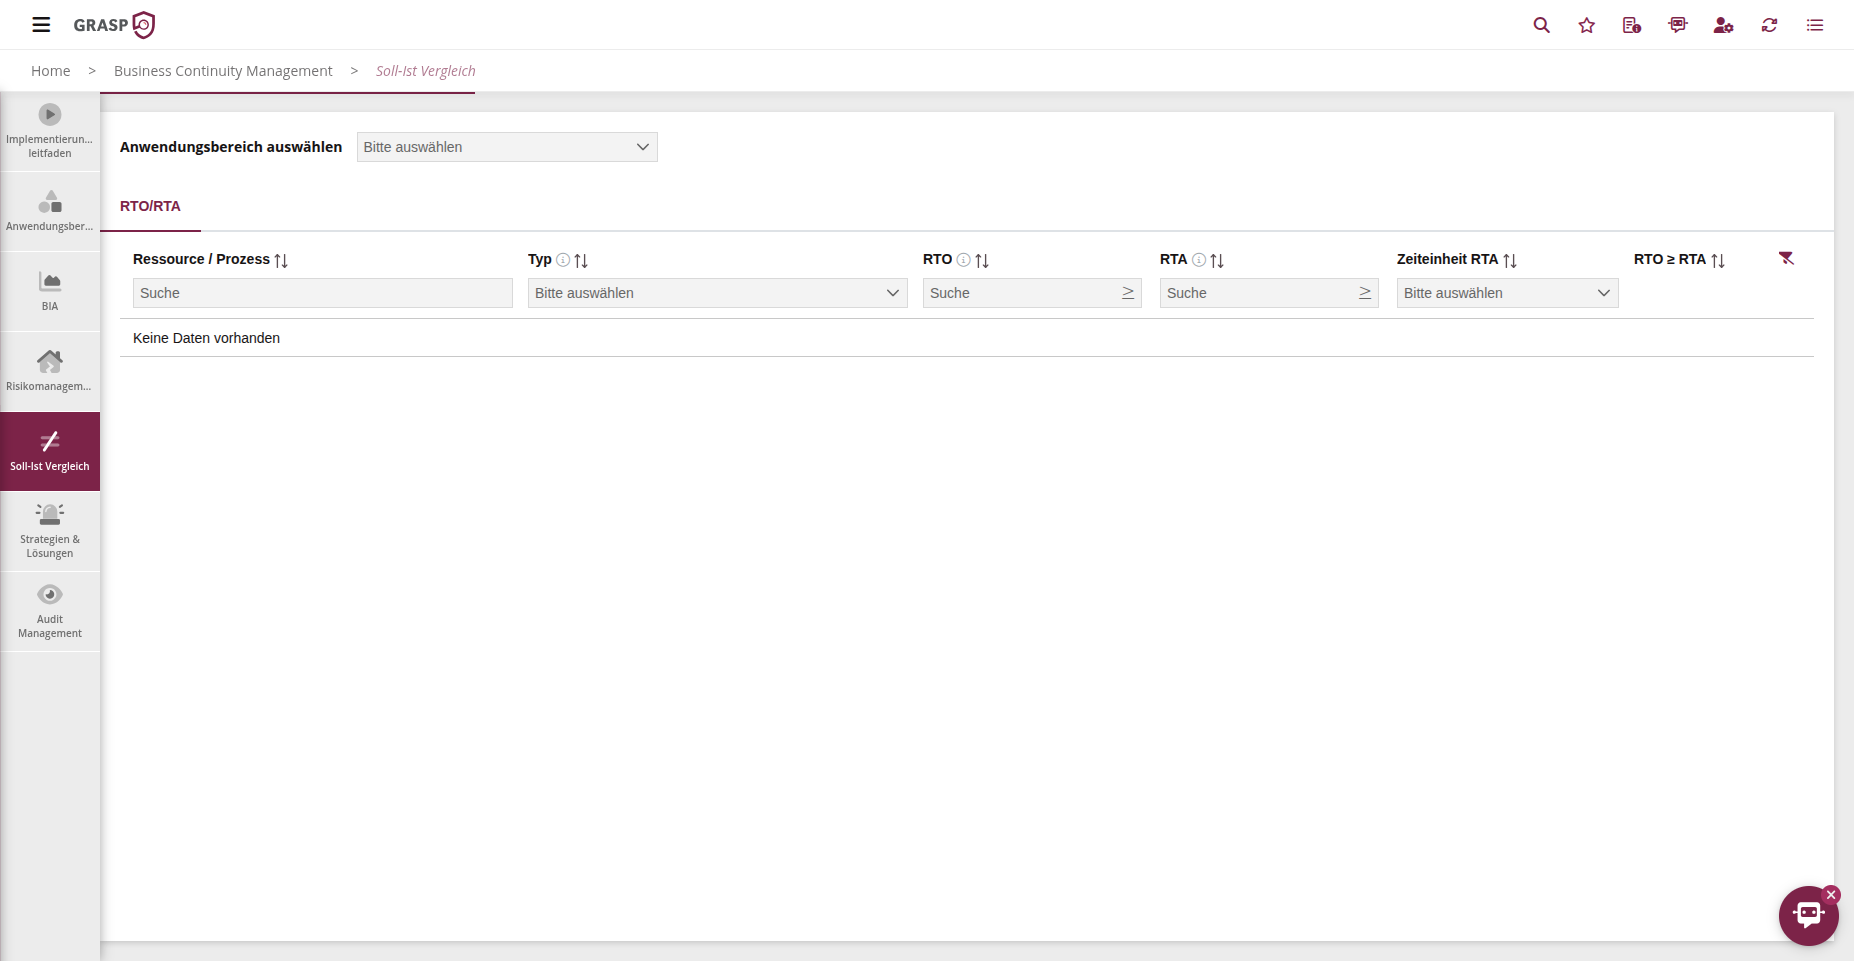
Task: Toggle sorting on RTO ≥ RTA column
Action: [1718, 260]
